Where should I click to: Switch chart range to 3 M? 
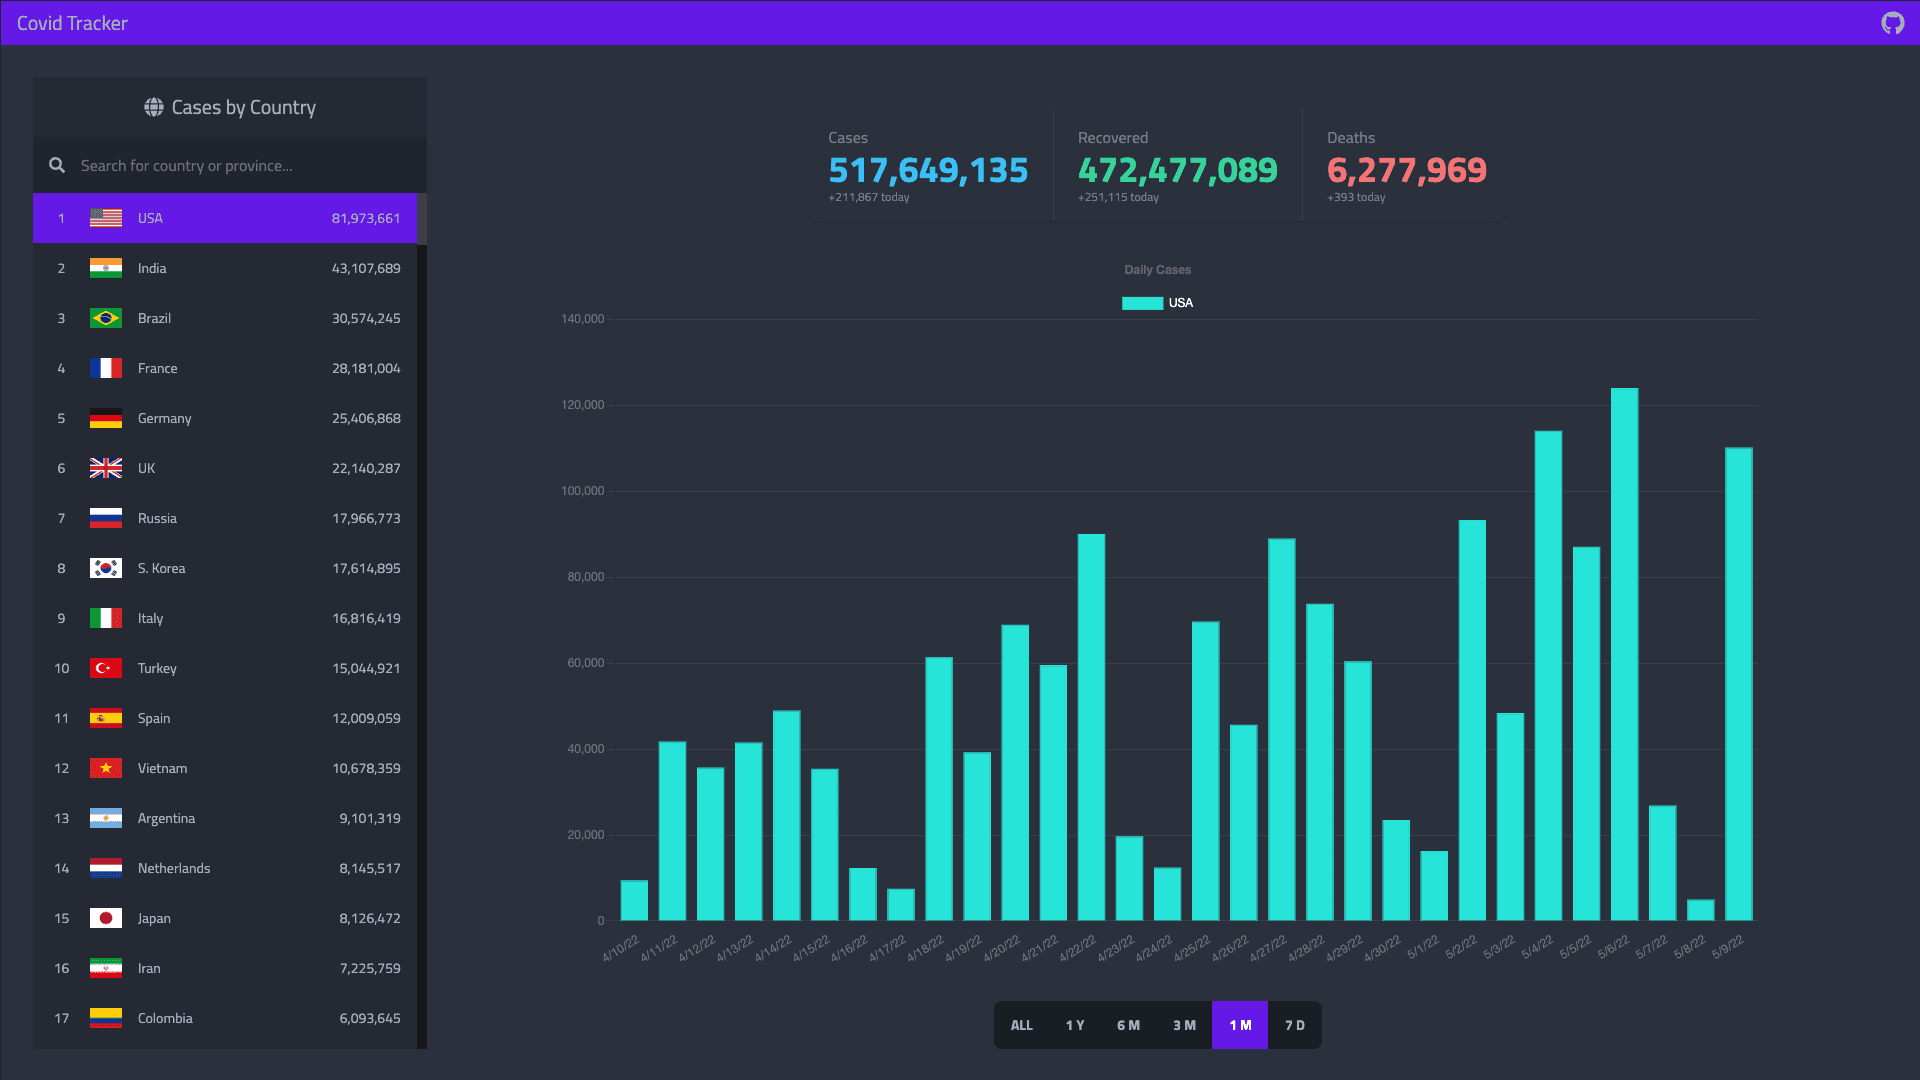pos(1184,1025)
